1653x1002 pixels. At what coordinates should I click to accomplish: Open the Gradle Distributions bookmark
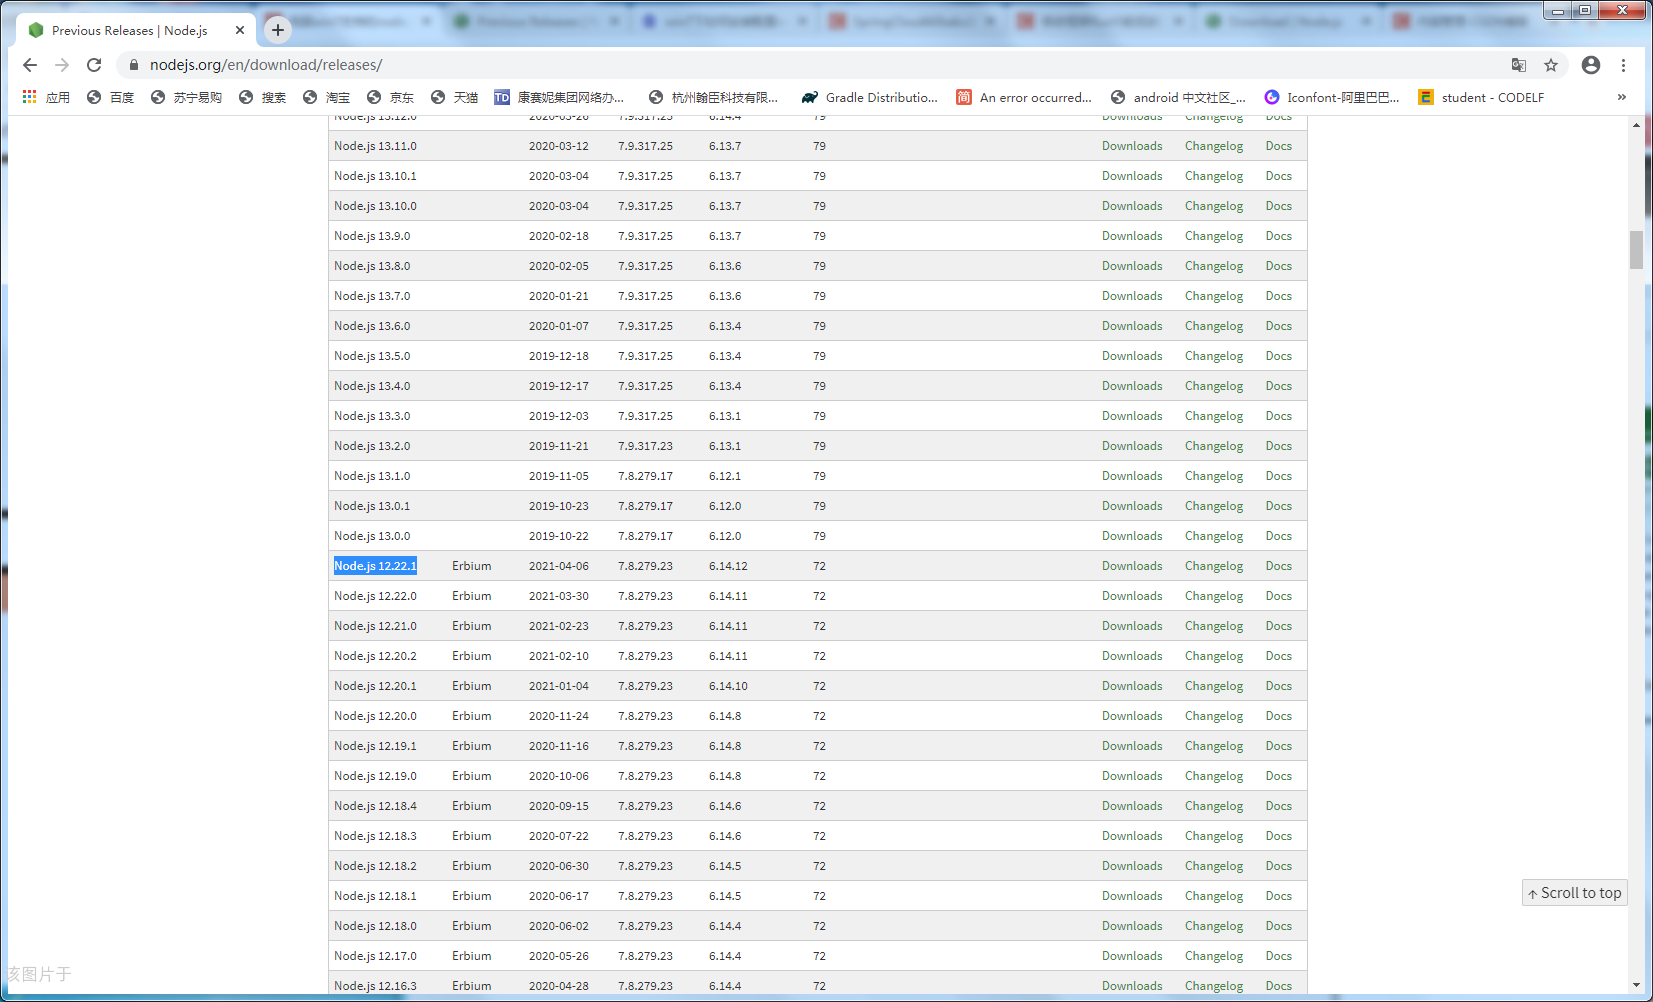pyautogui.click(x=869, y=97)
